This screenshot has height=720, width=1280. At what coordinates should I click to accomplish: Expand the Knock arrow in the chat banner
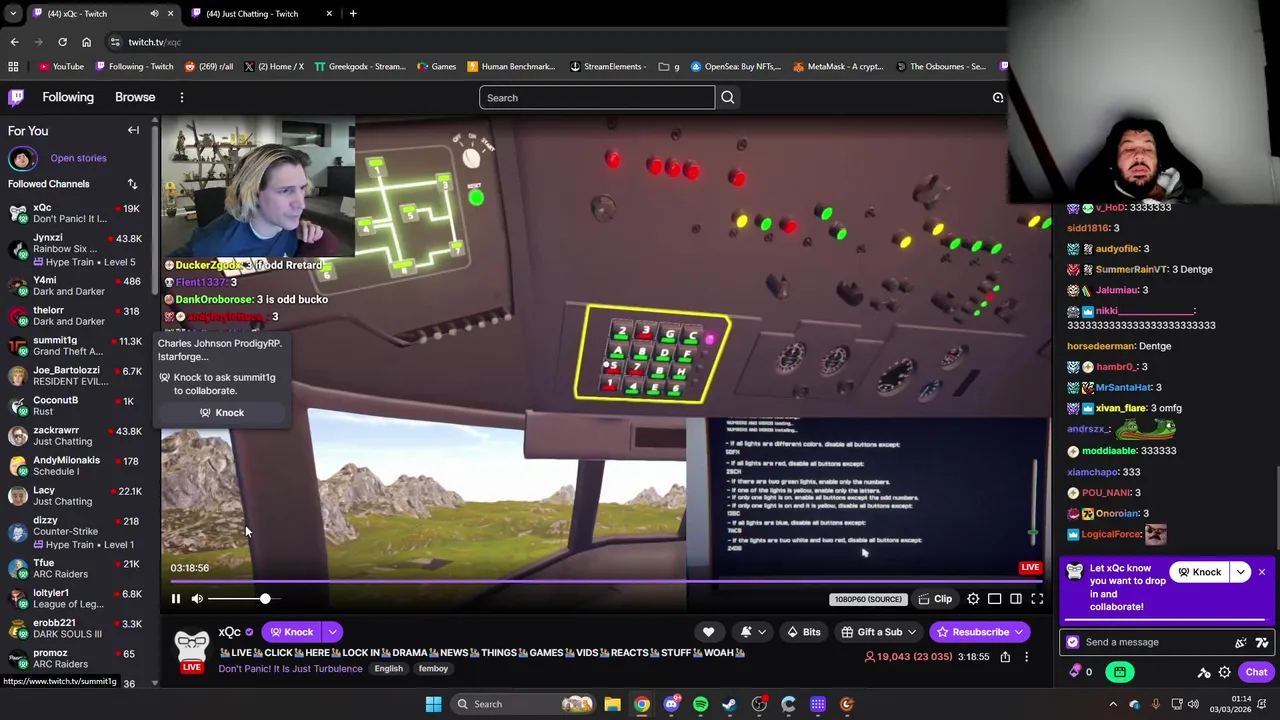coord(1241,572)
